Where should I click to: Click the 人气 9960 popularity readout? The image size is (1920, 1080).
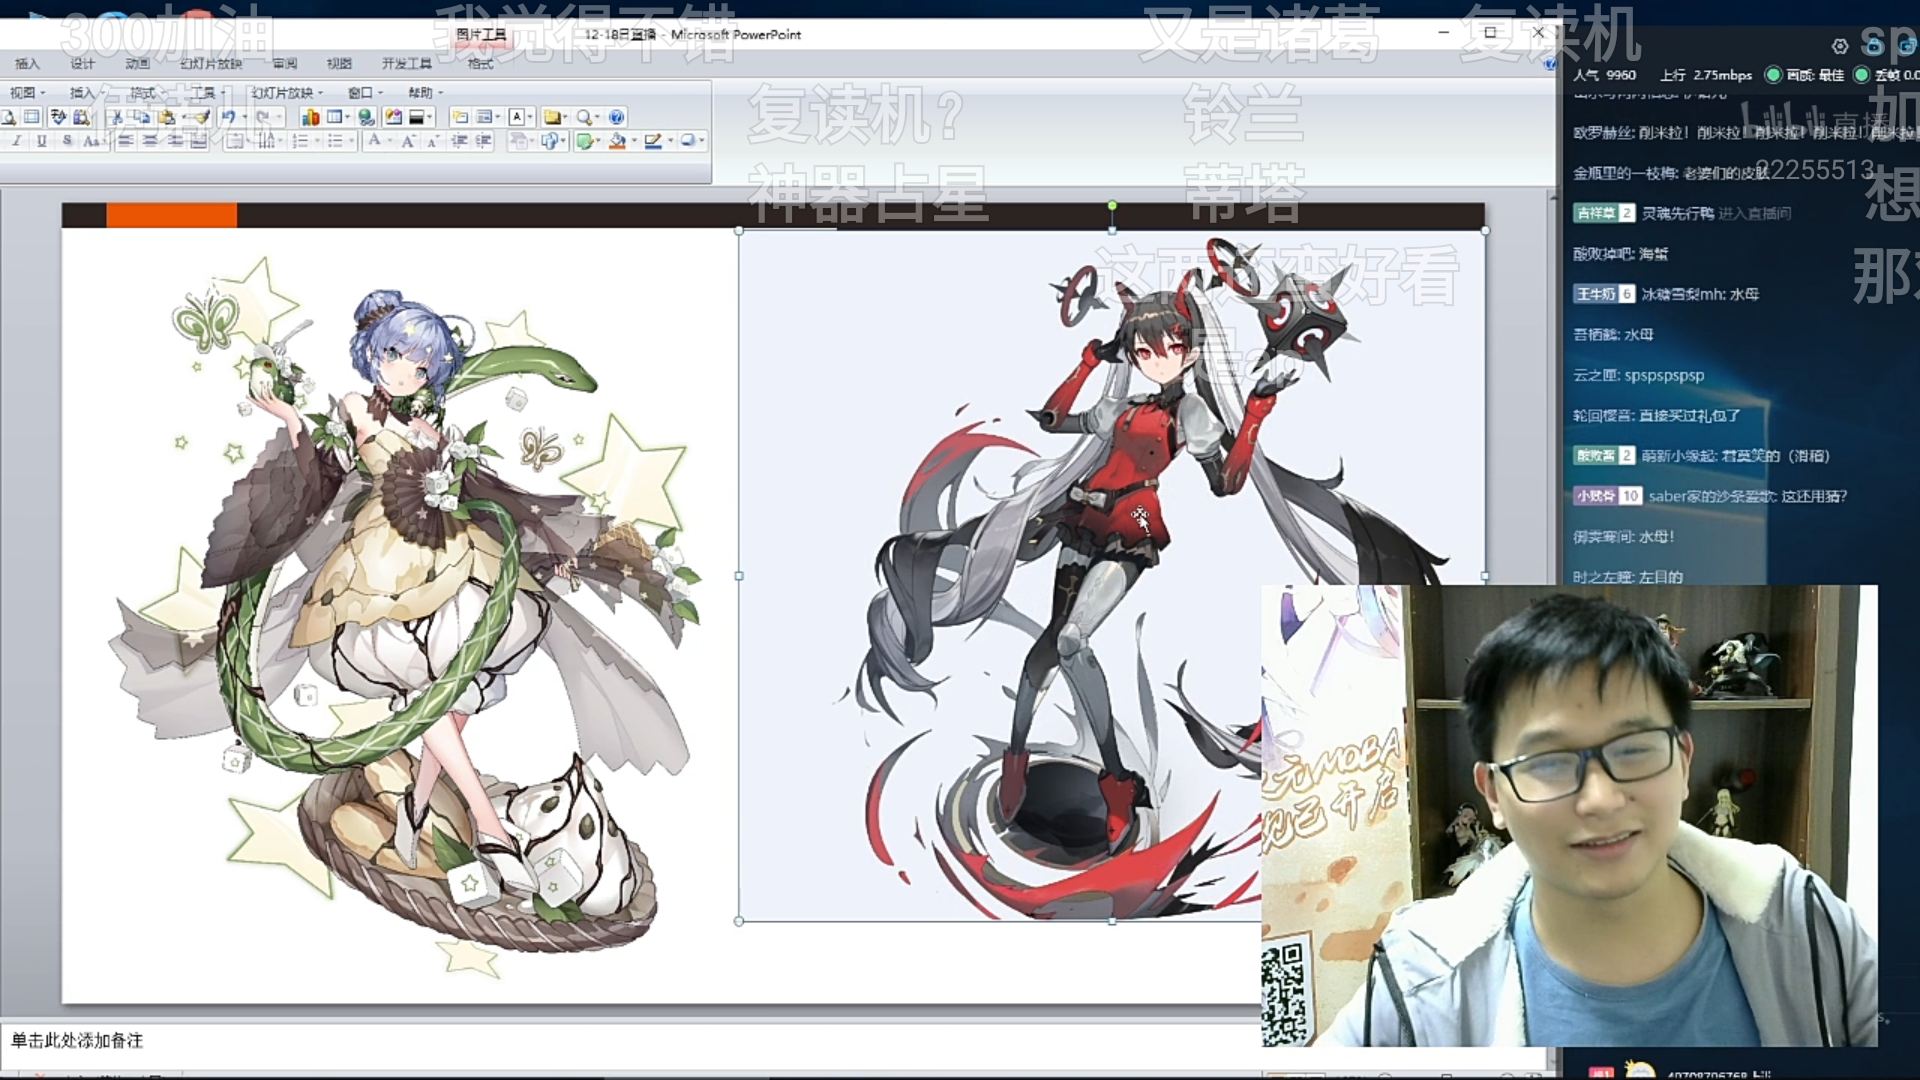coord(1604,75)
